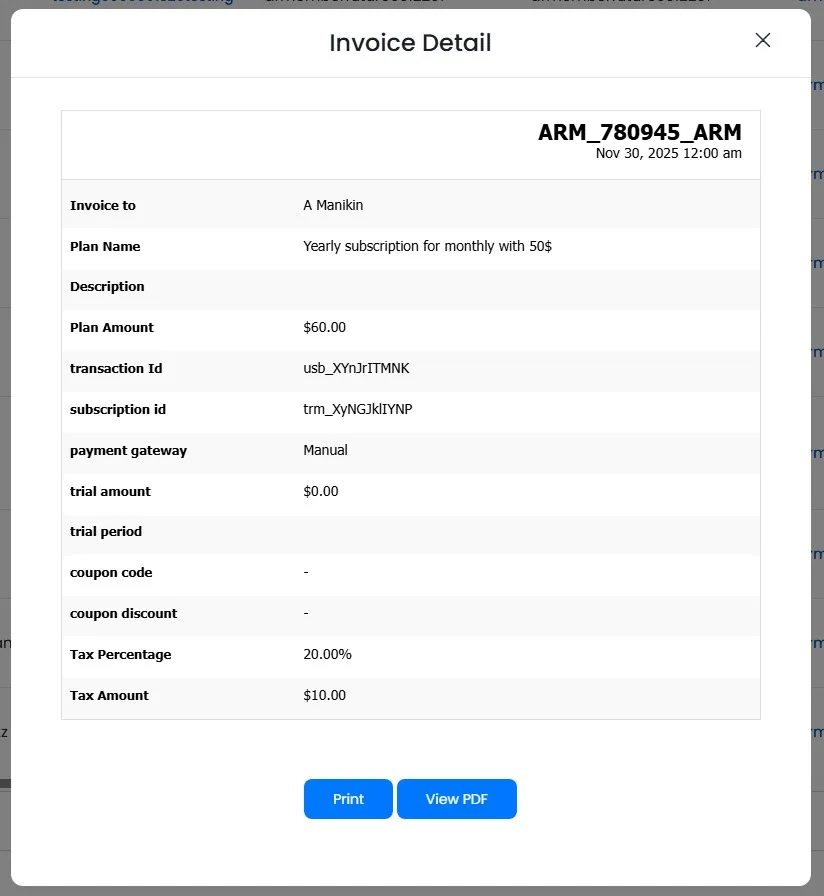Click the trial amount value $0.00
Screen dimensions: 824x896
(322, 491)
